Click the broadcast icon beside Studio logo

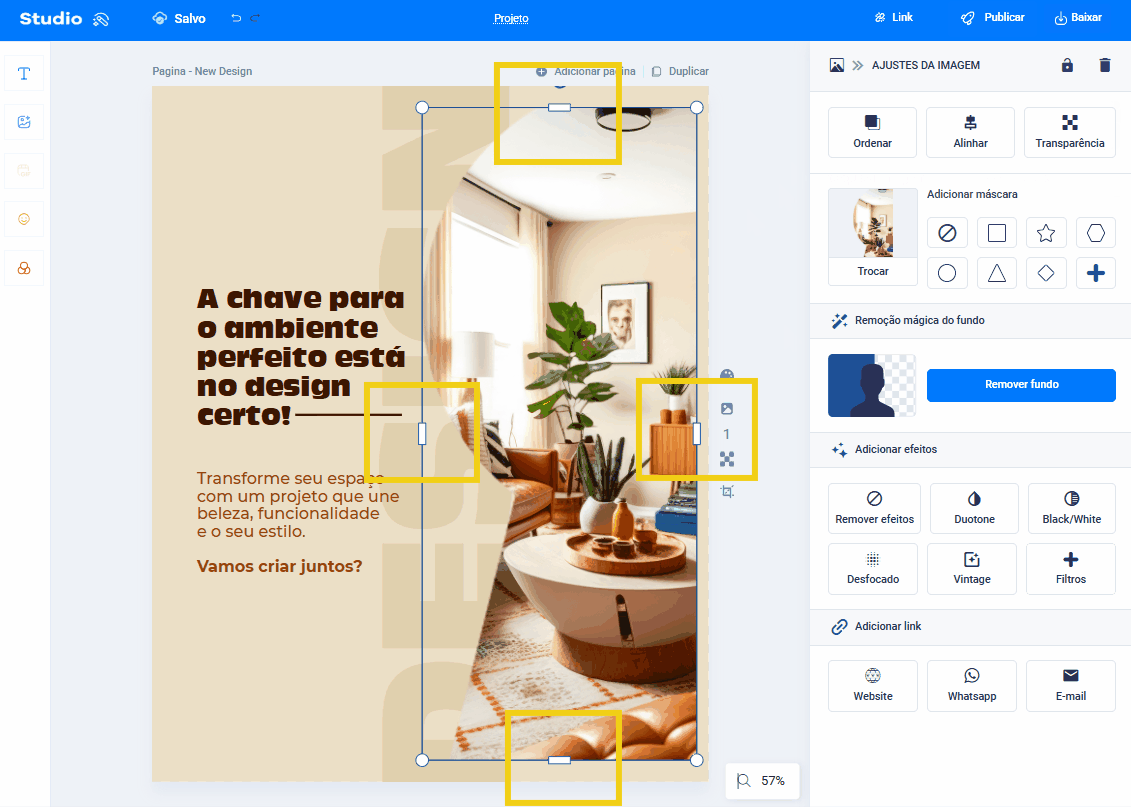pyautogui.click(x=101, y=19)
